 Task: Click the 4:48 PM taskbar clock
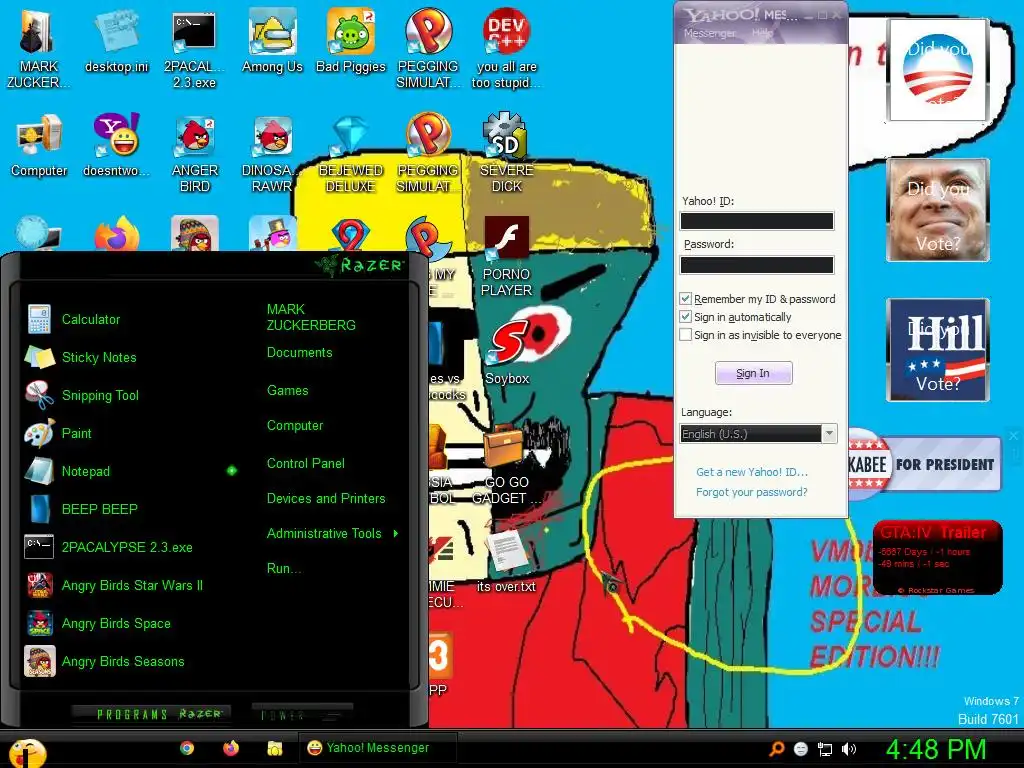click(936, 748)
